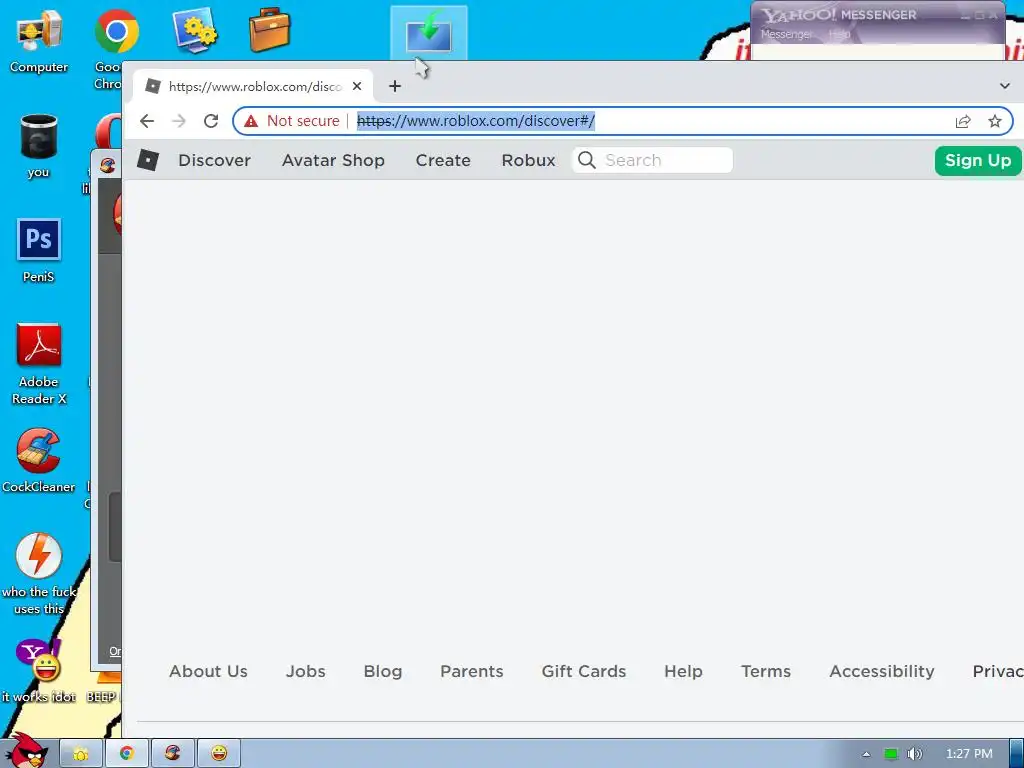
Task: Select the address bar URL
Action: pos(475,121)
